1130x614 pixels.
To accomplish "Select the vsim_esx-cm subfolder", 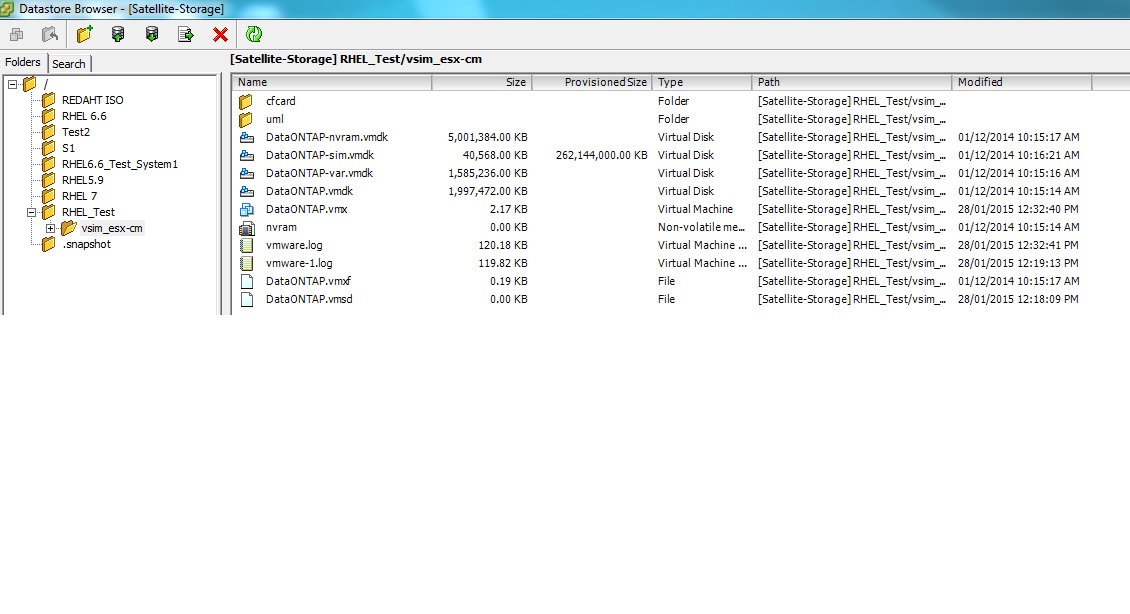I will coord(112,228).
